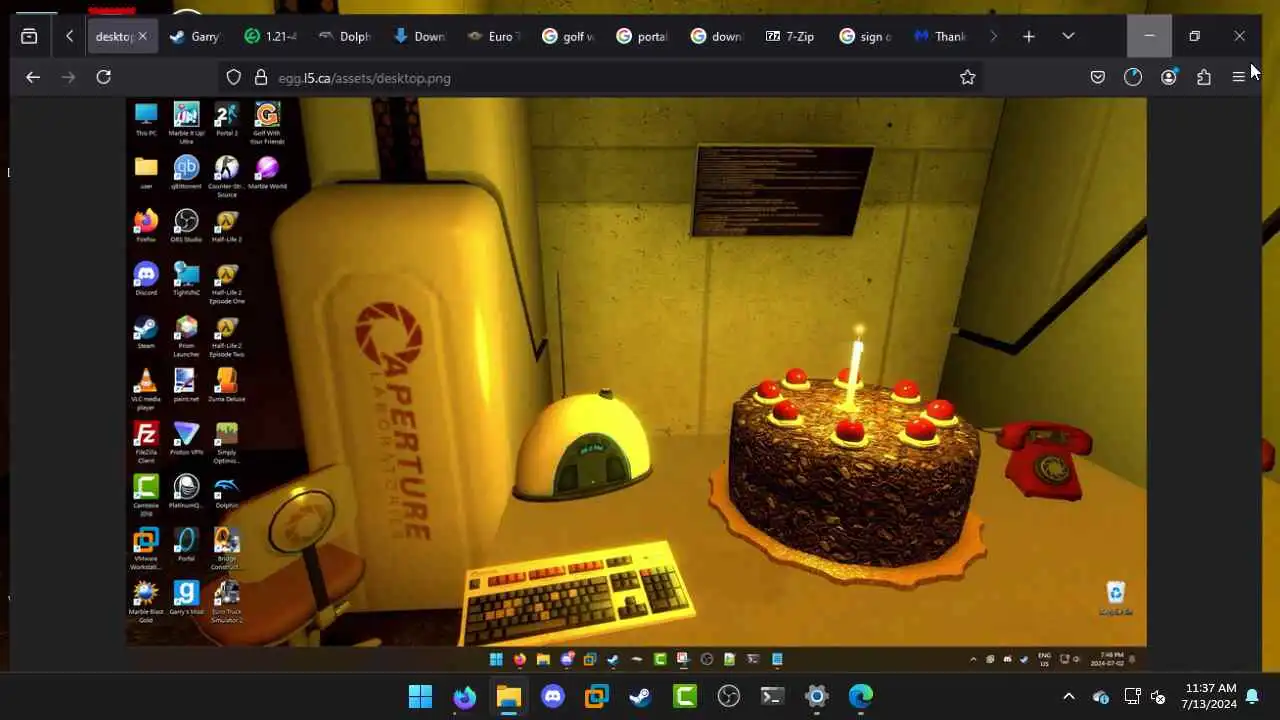
Task: Switch to the portal tab
Action: pos(641,36)
